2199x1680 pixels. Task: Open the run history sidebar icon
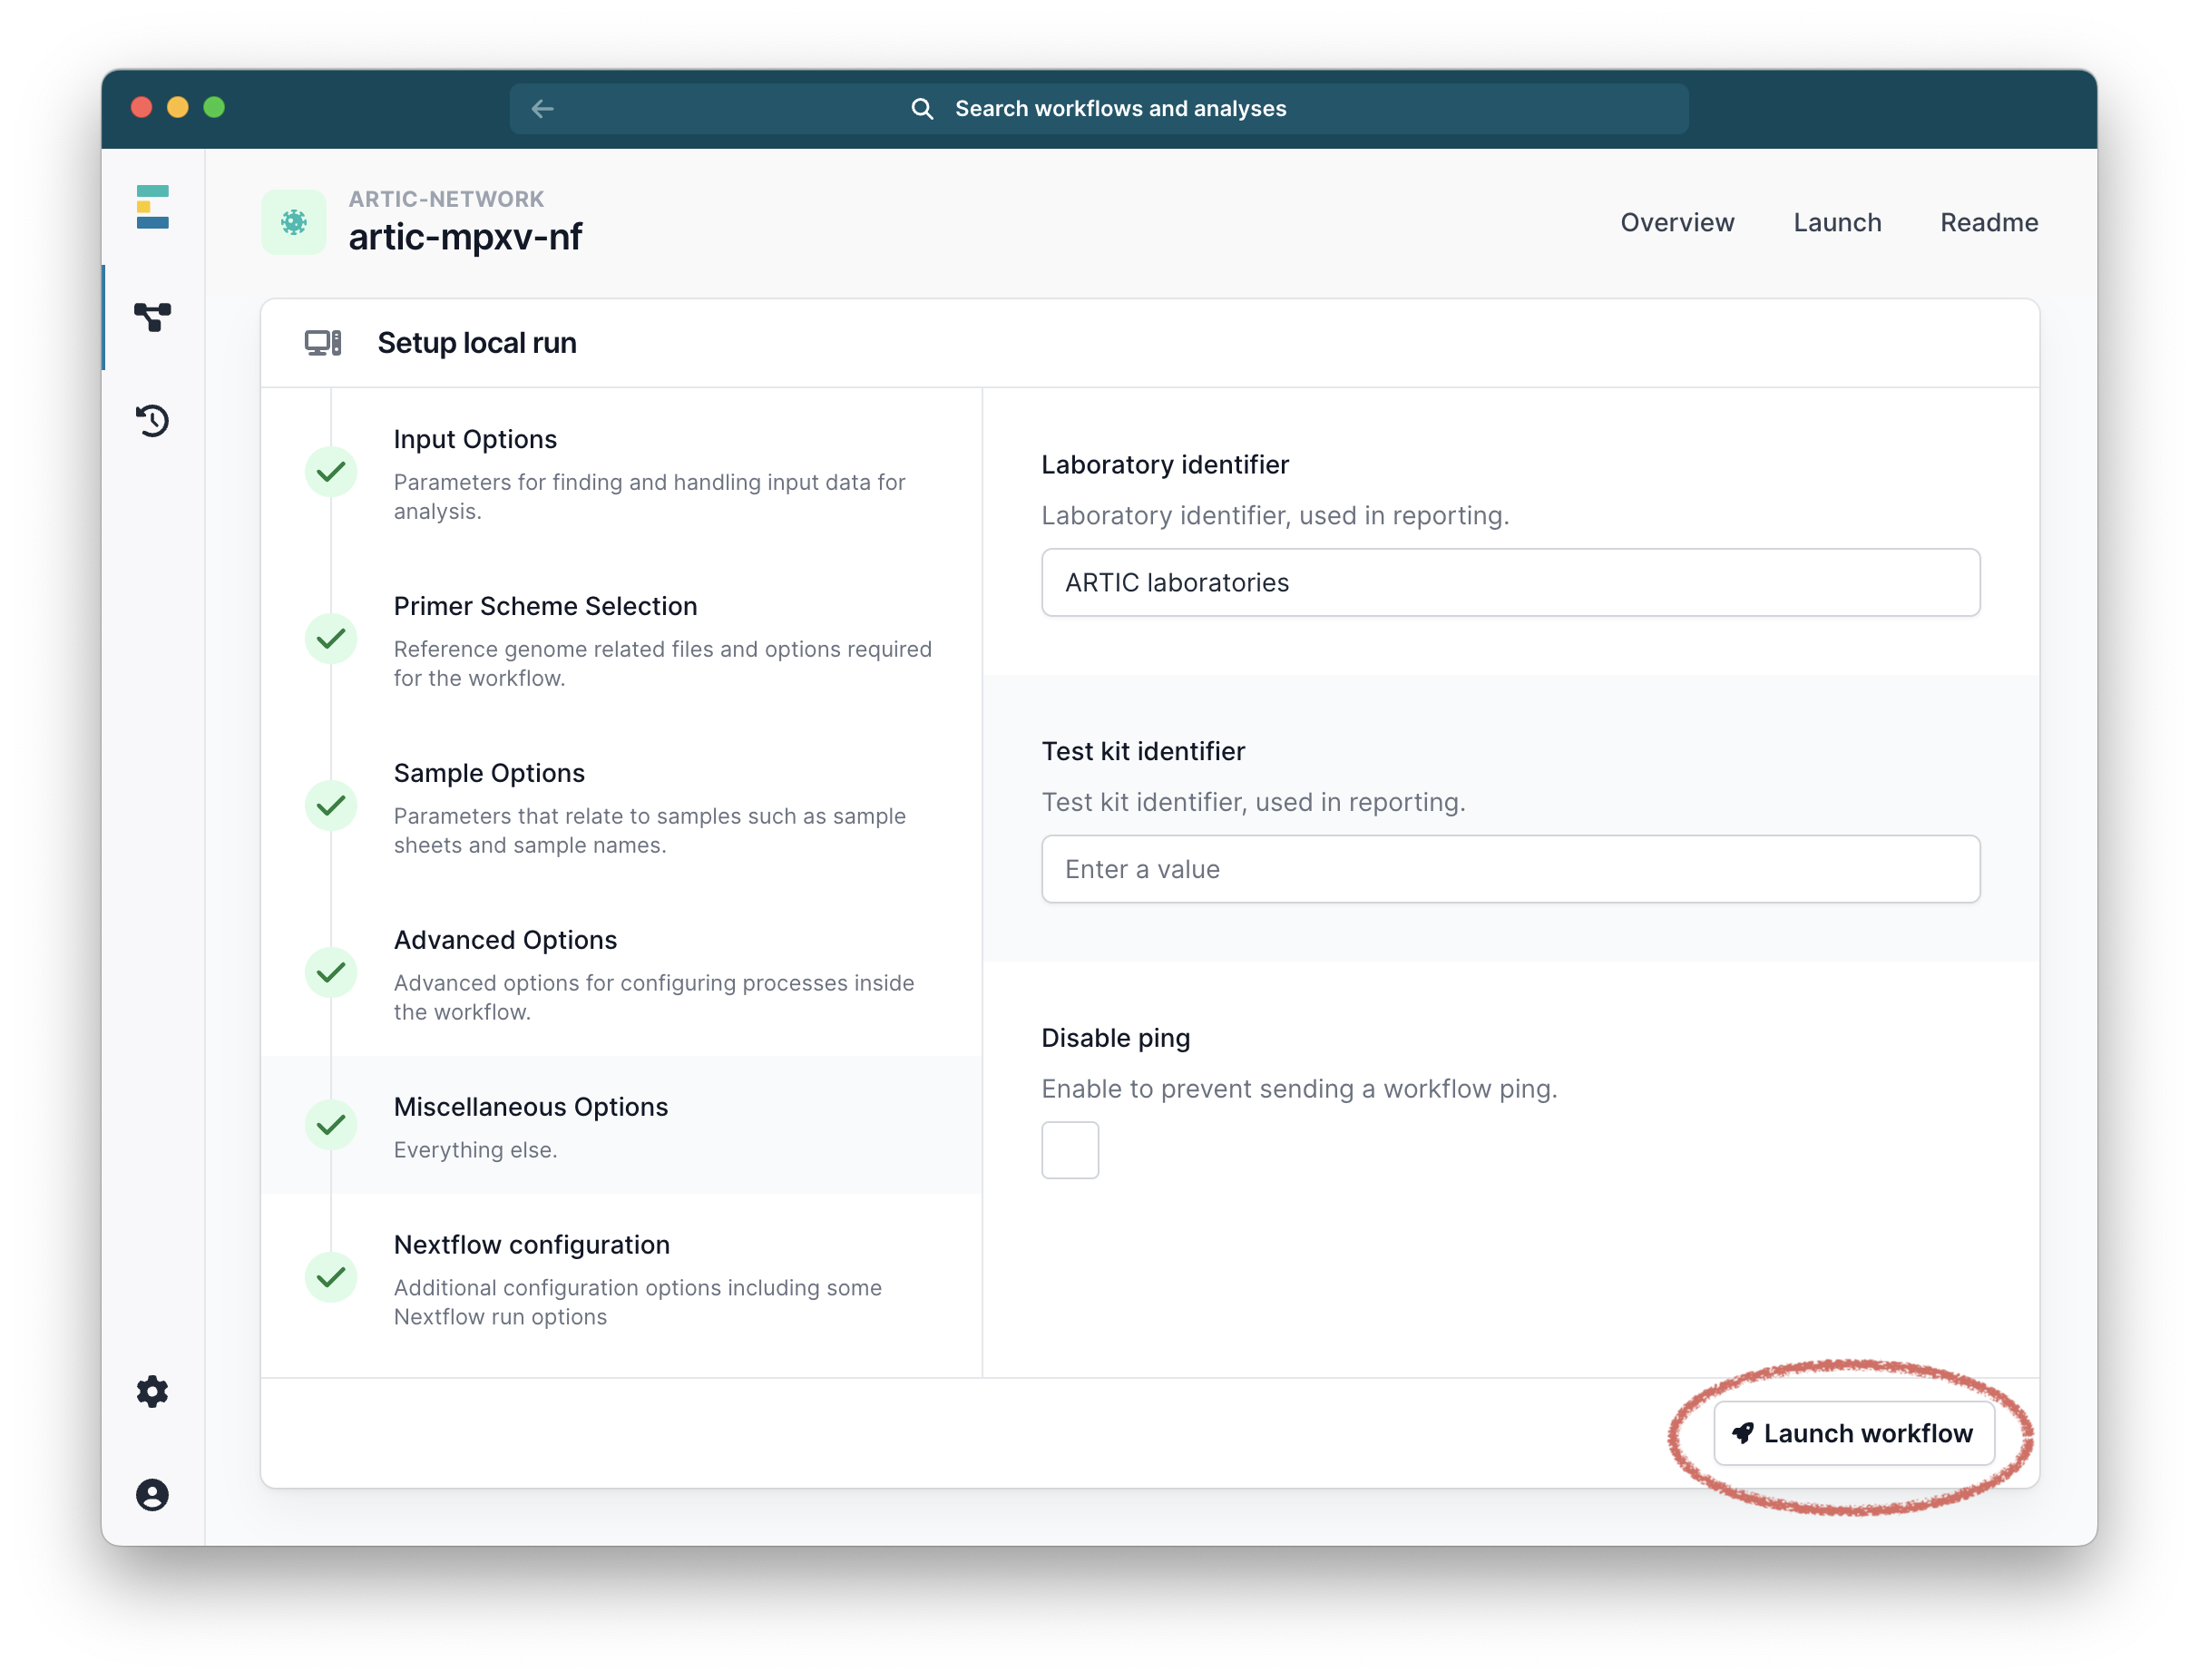[x=152, y=421]
